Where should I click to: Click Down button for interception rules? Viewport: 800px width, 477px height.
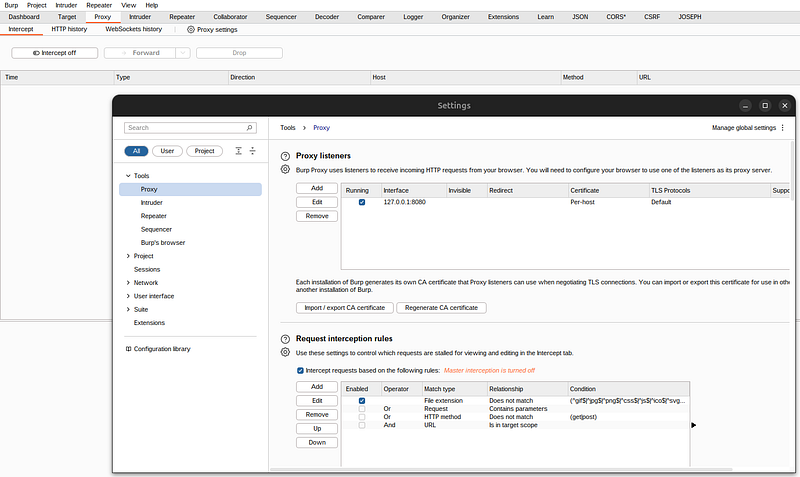(x=317, y=443)
